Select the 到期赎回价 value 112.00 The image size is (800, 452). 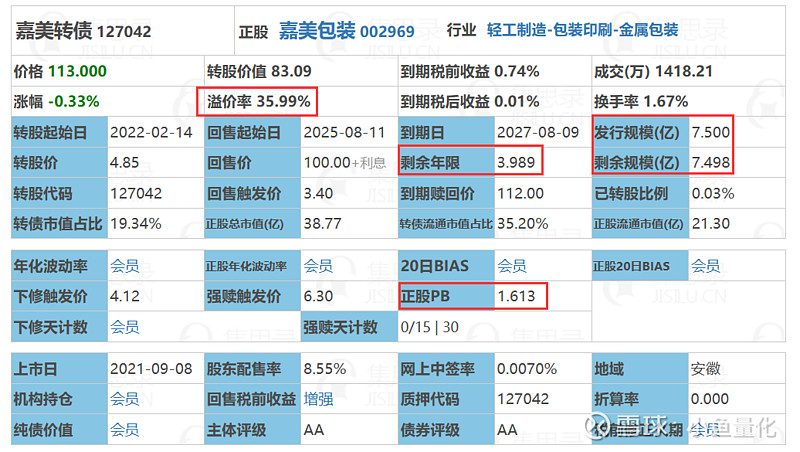[521, 193]
